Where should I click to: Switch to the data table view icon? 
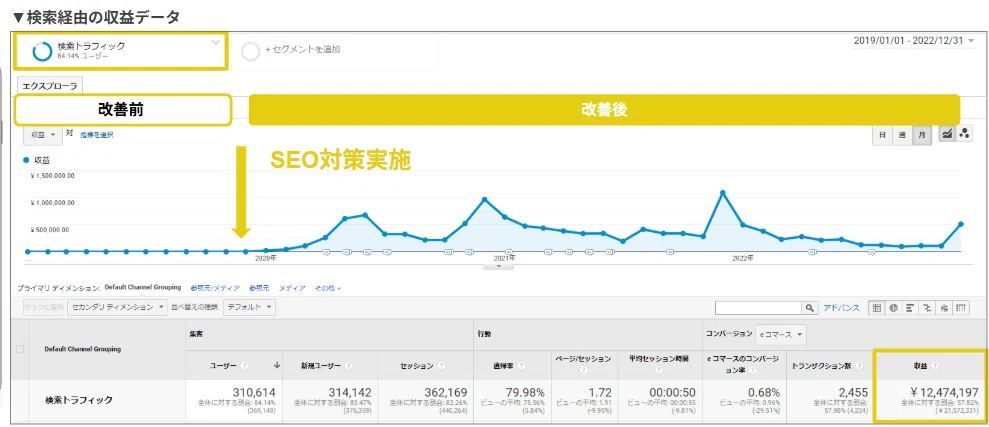(x=876, y=308)
